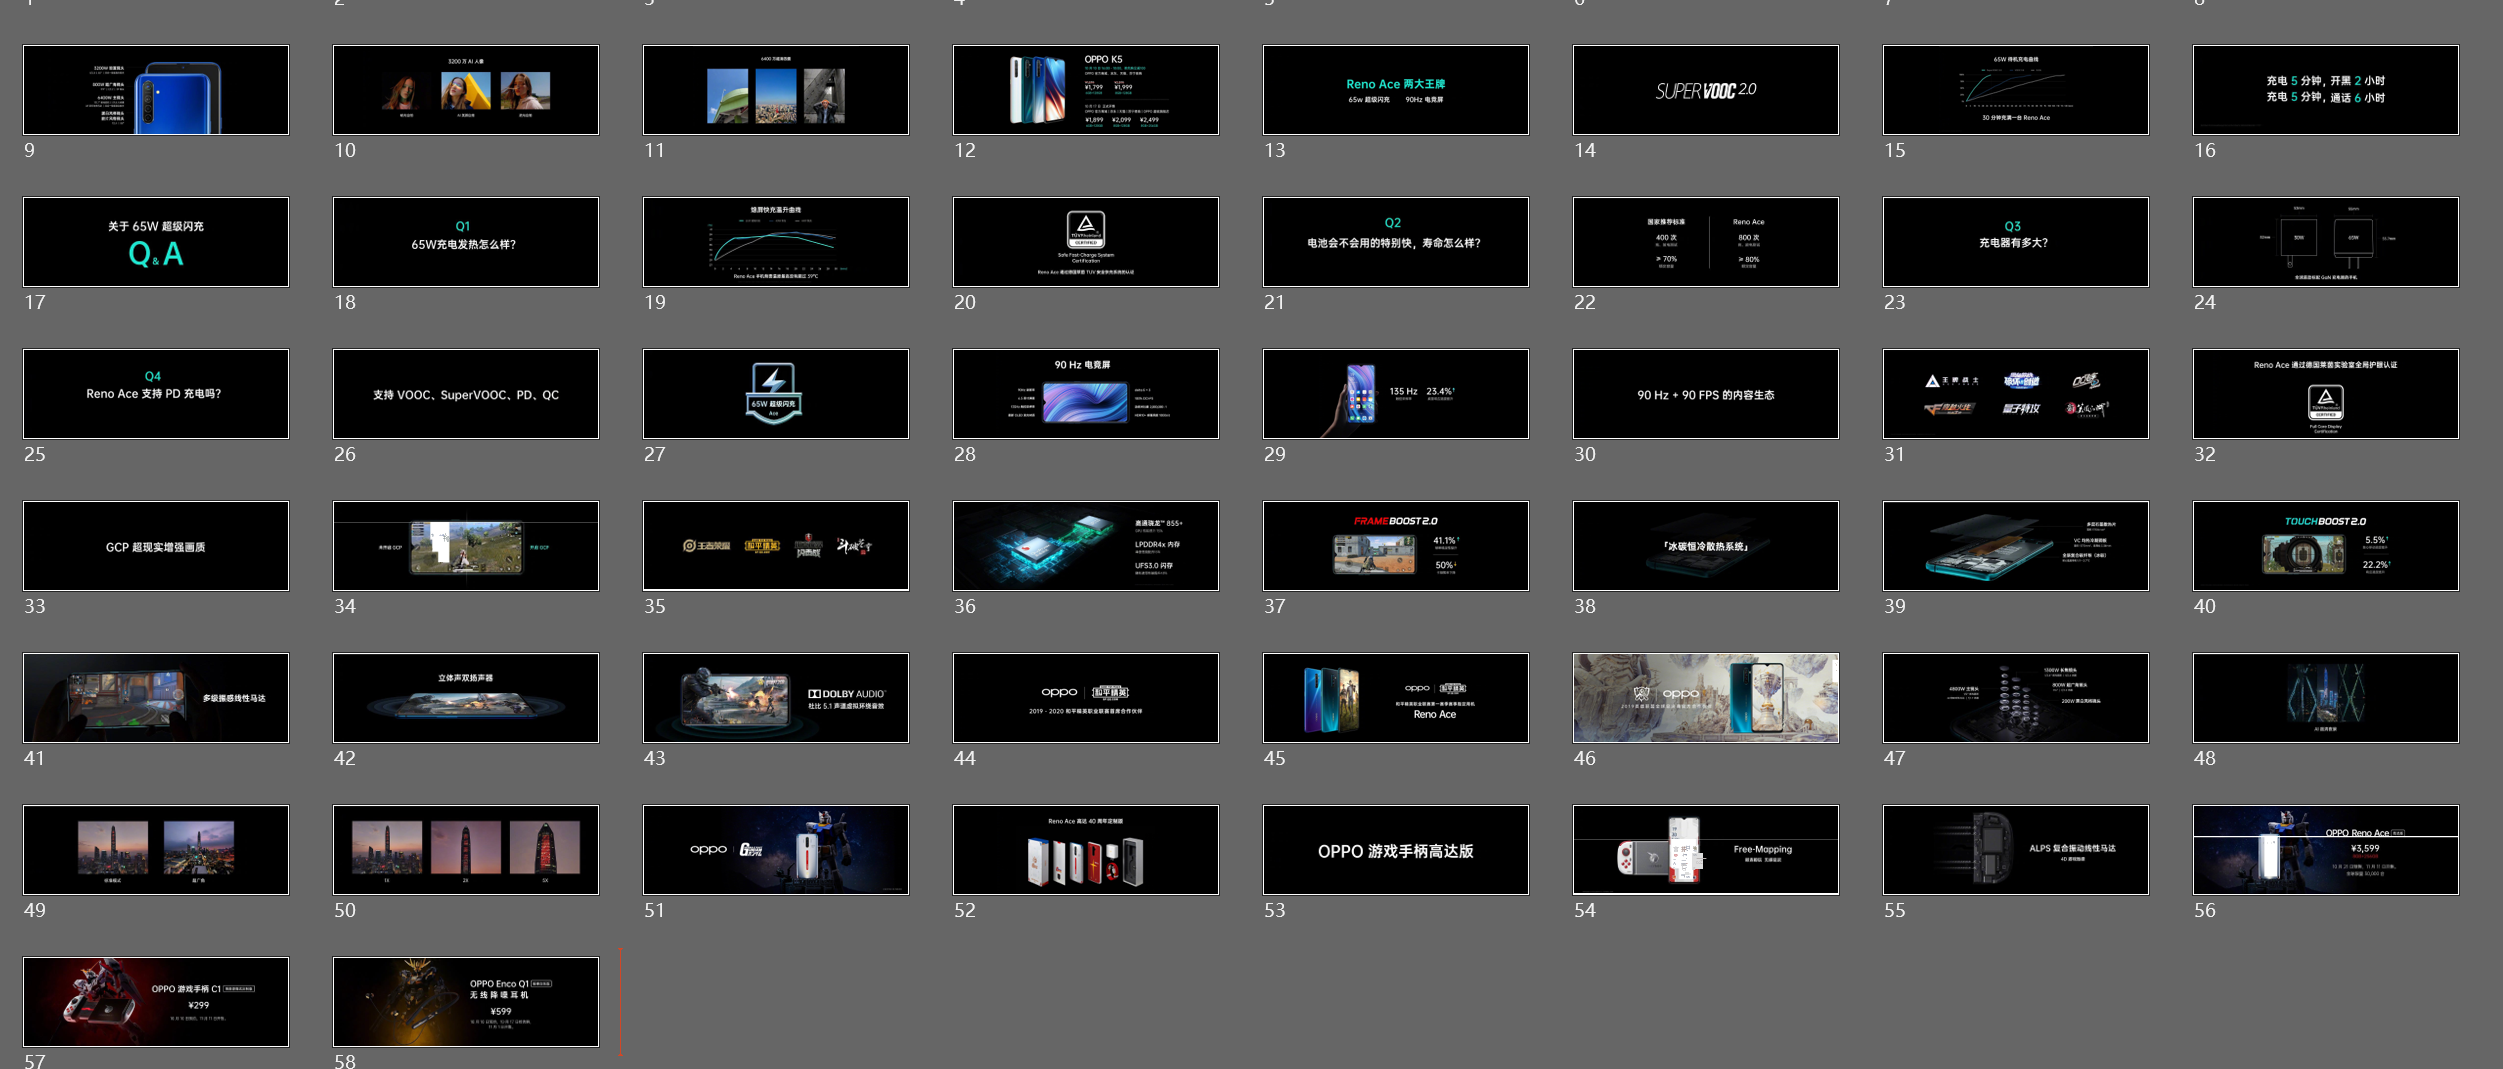Select slide 26 支持 VOOC、SuperVOOC、PD、QC
The image size is (2503, 1069).
(466, 394)
